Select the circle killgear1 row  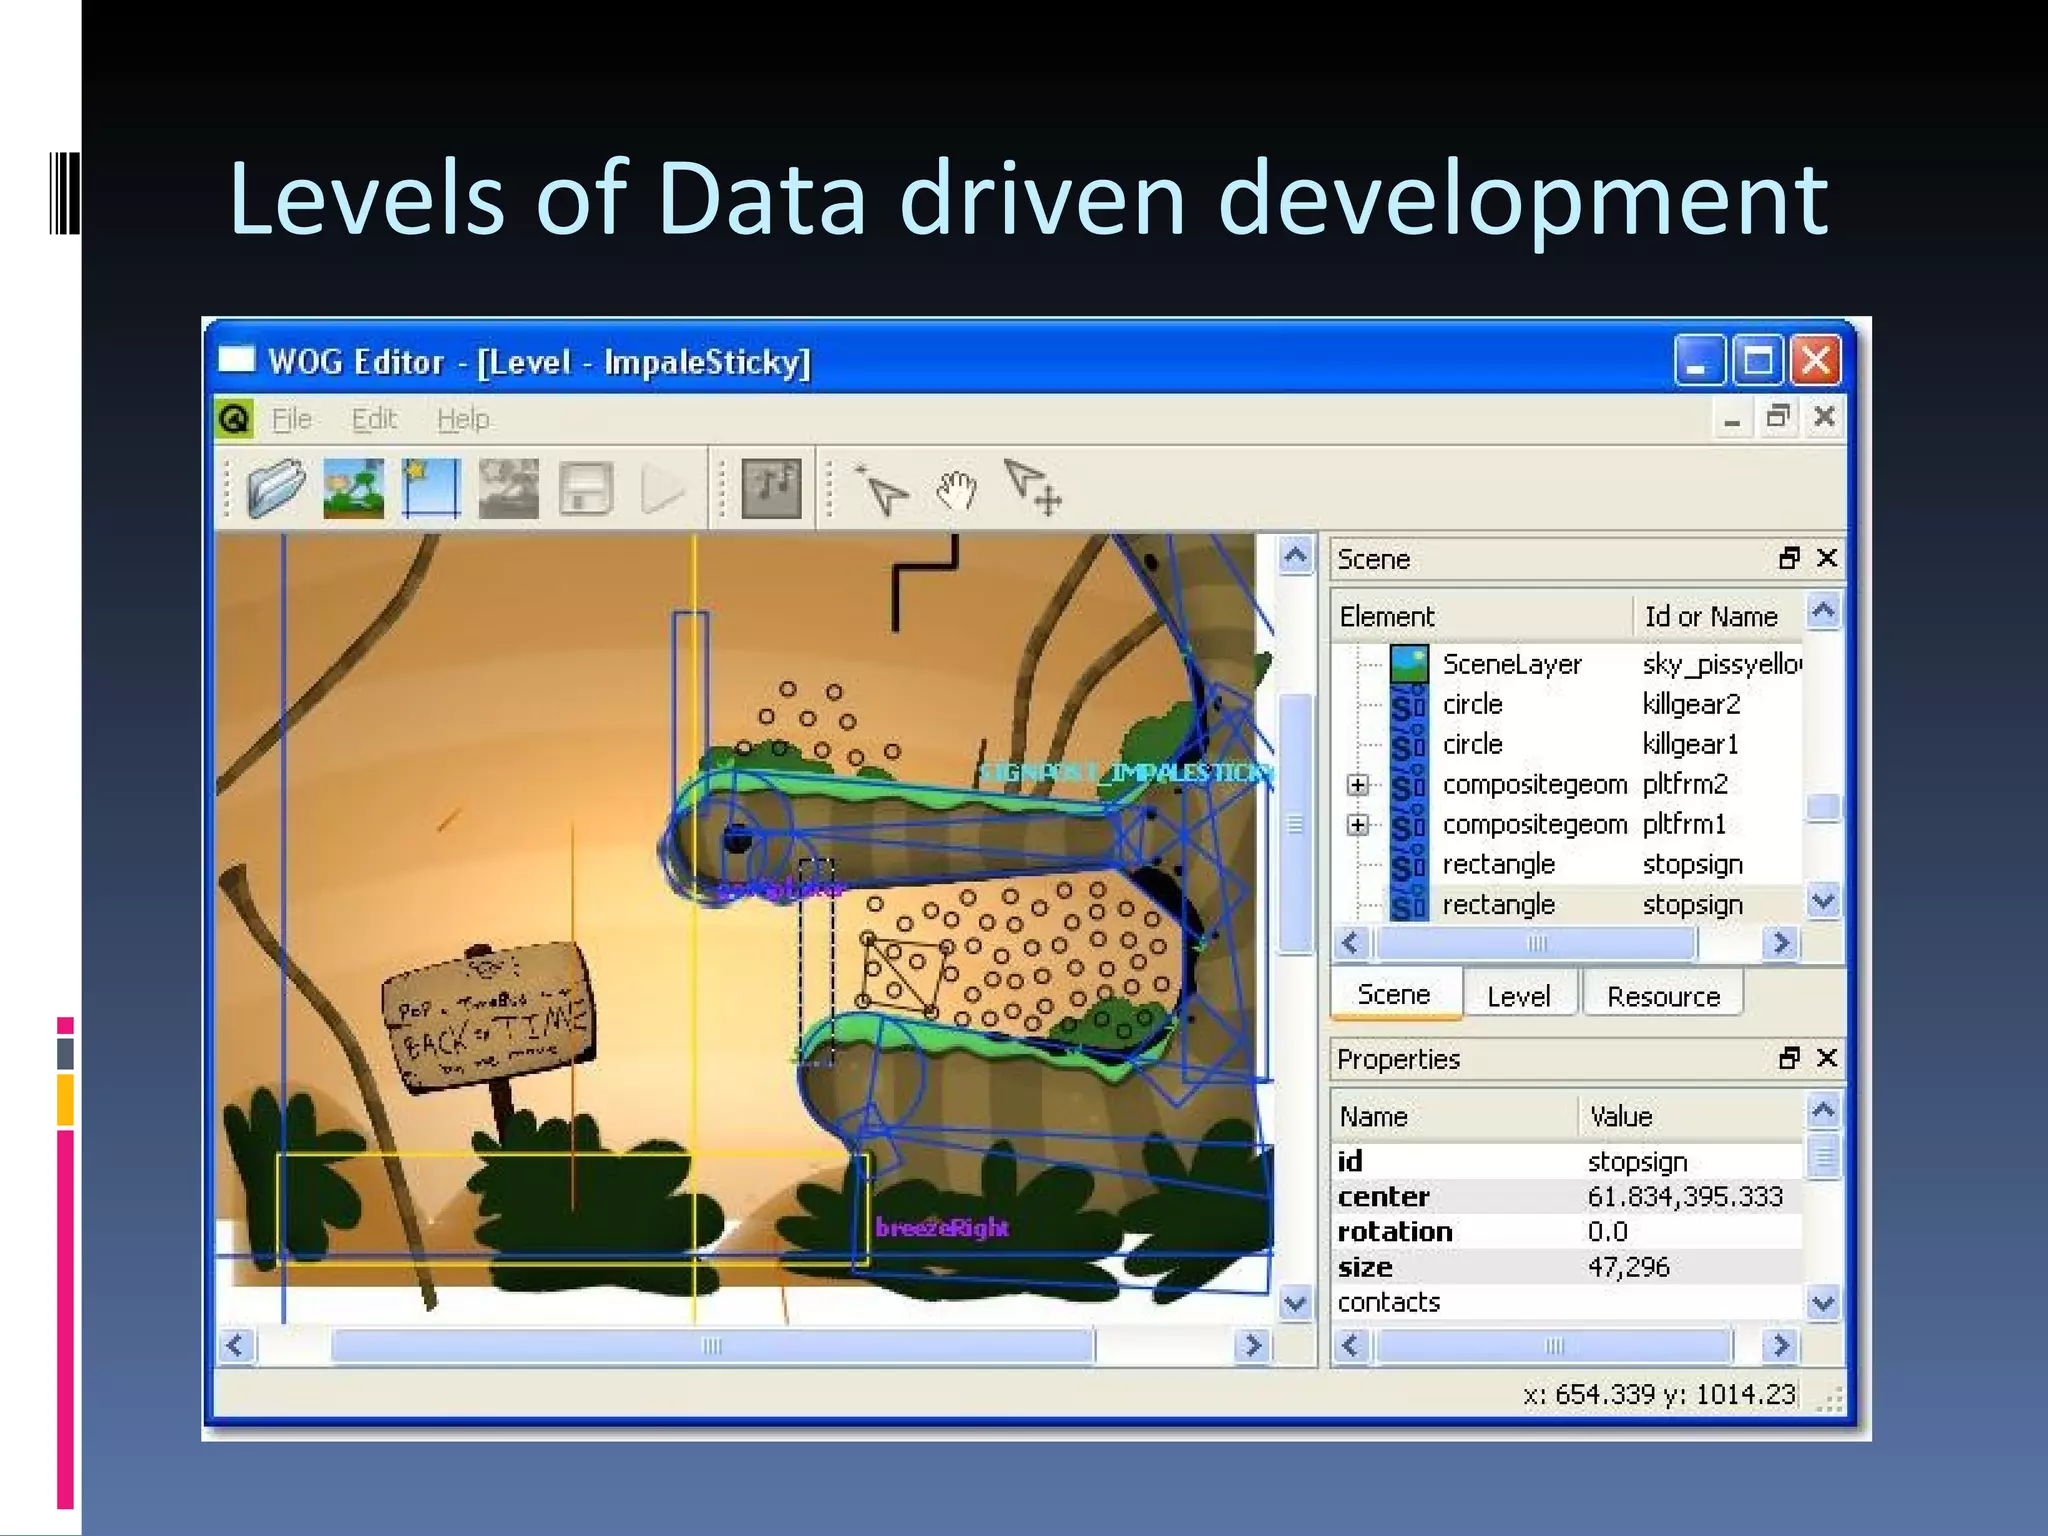pyautogui.click(x=1567, y=744)
